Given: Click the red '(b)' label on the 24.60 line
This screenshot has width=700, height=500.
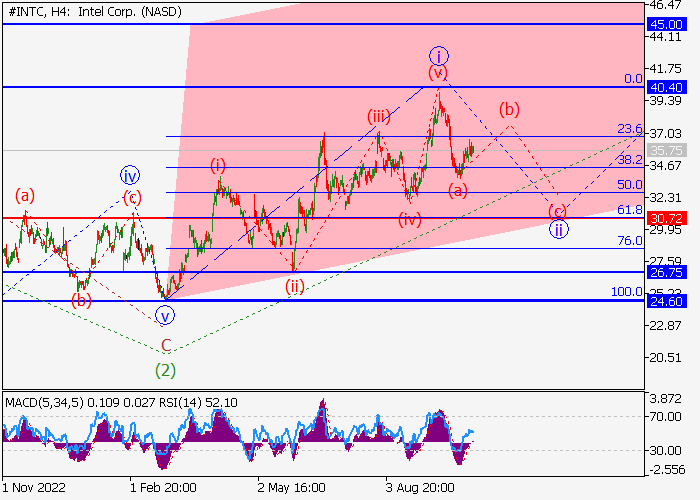Looking at the screenshot, I should pyautogui.click(x=81, y=300).
